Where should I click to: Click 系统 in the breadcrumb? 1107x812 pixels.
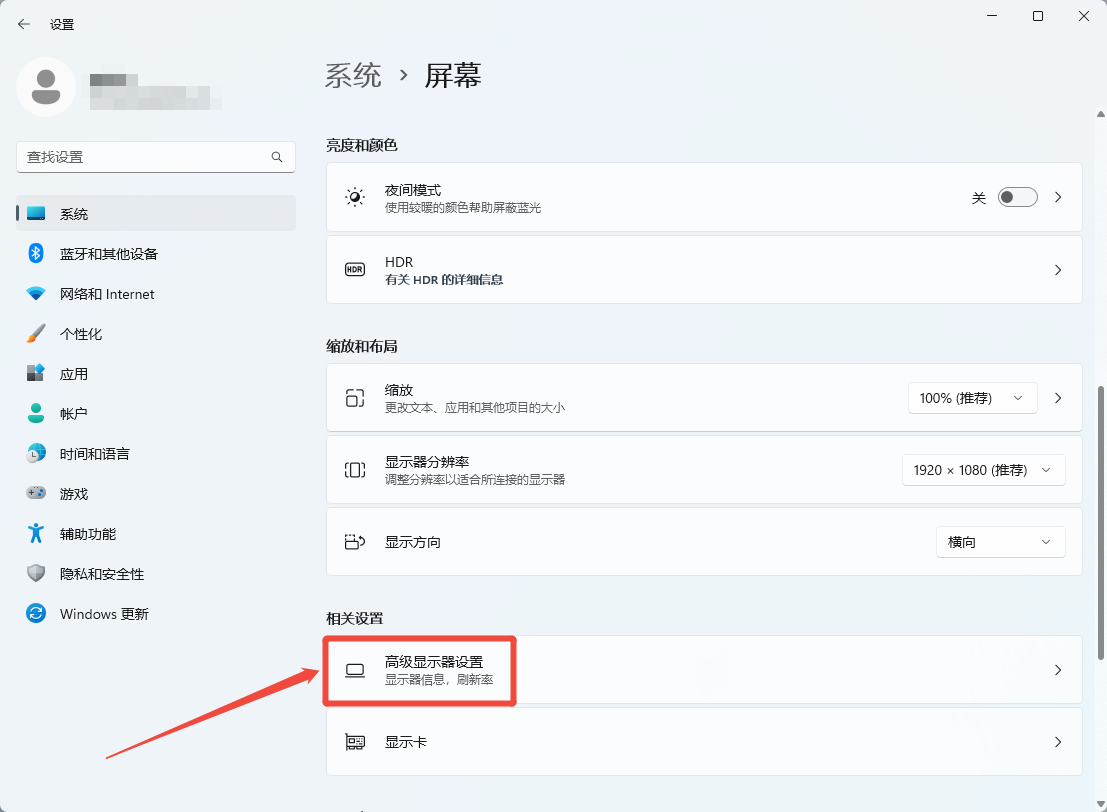[354, 76]
